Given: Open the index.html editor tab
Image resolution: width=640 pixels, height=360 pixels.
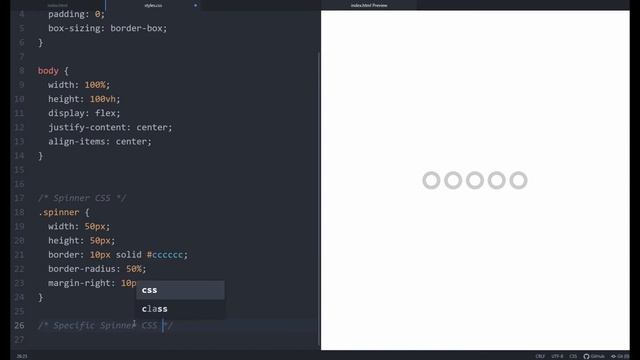Looking at the screenshot, I should click(x=58, y=5).
